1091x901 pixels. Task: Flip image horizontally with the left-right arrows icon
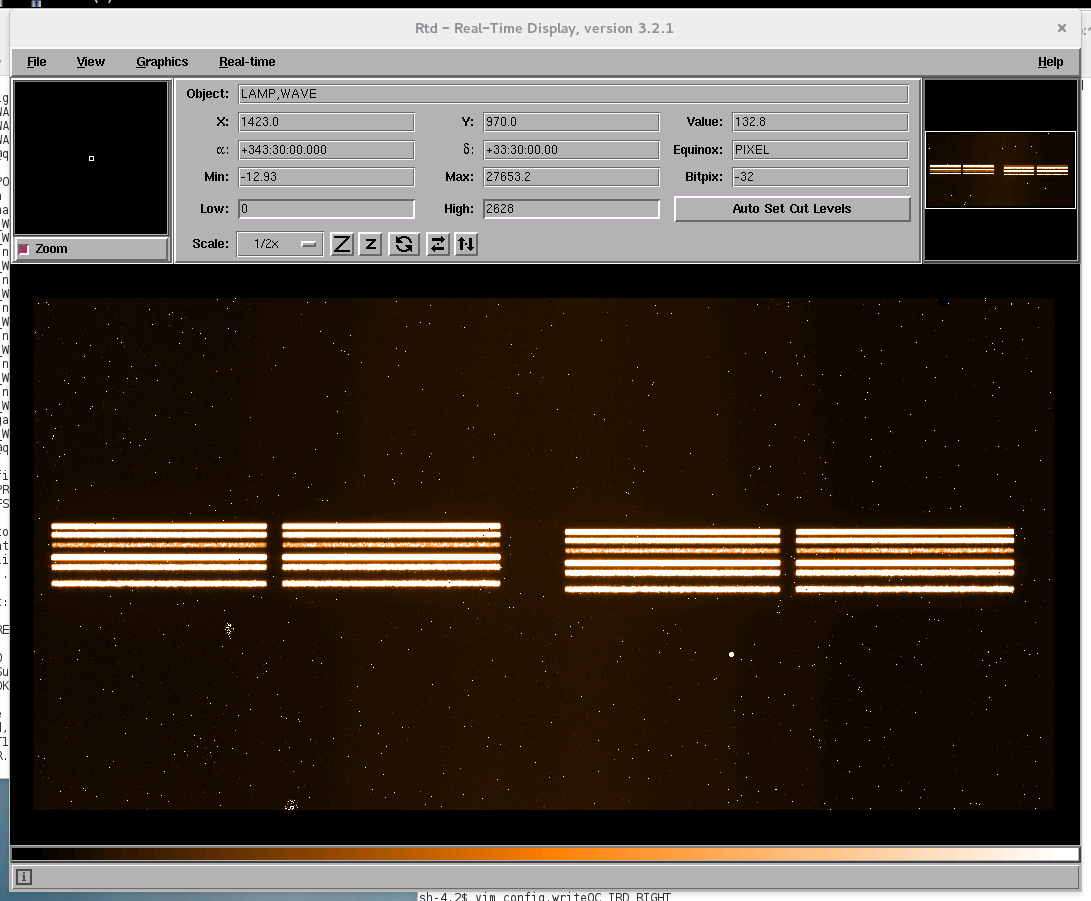coord(437,244)
